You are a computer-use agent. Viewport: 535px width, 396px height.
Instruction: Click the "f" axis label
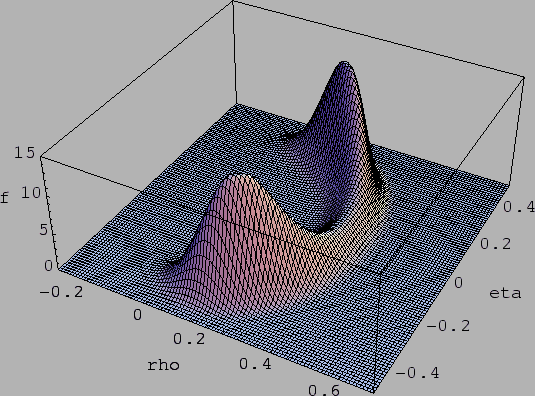(4, 198)
